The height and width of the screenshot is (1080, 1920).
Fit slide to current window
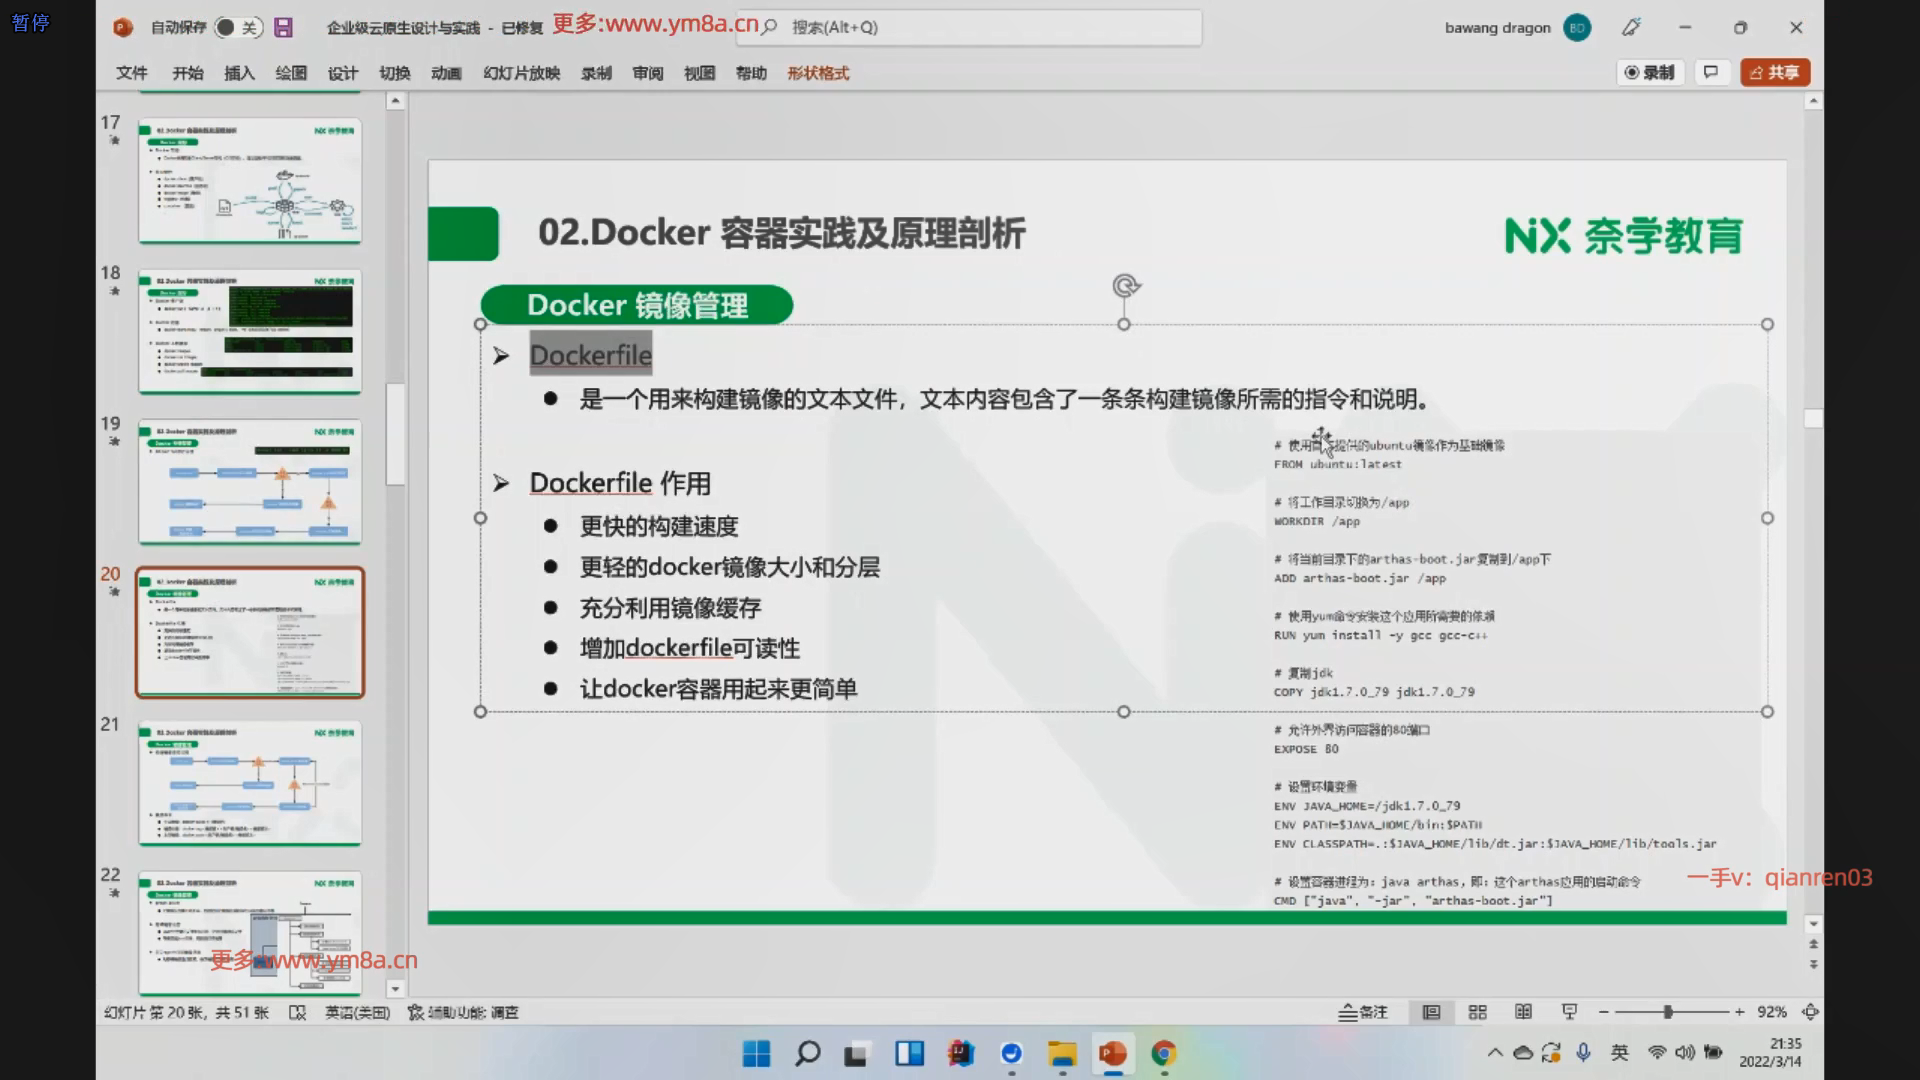pos(1810,1012)
